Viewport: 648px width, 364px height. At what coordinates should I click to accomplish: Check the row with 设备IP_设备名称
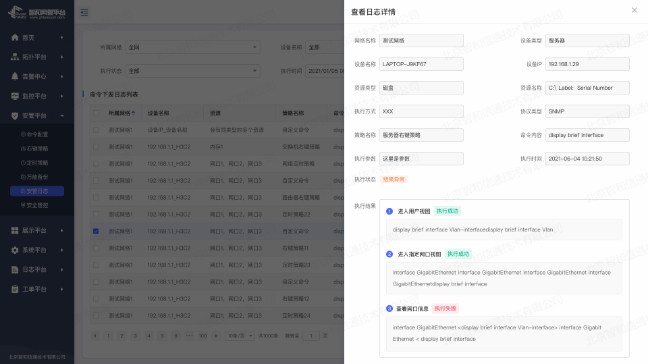(96, 130)
